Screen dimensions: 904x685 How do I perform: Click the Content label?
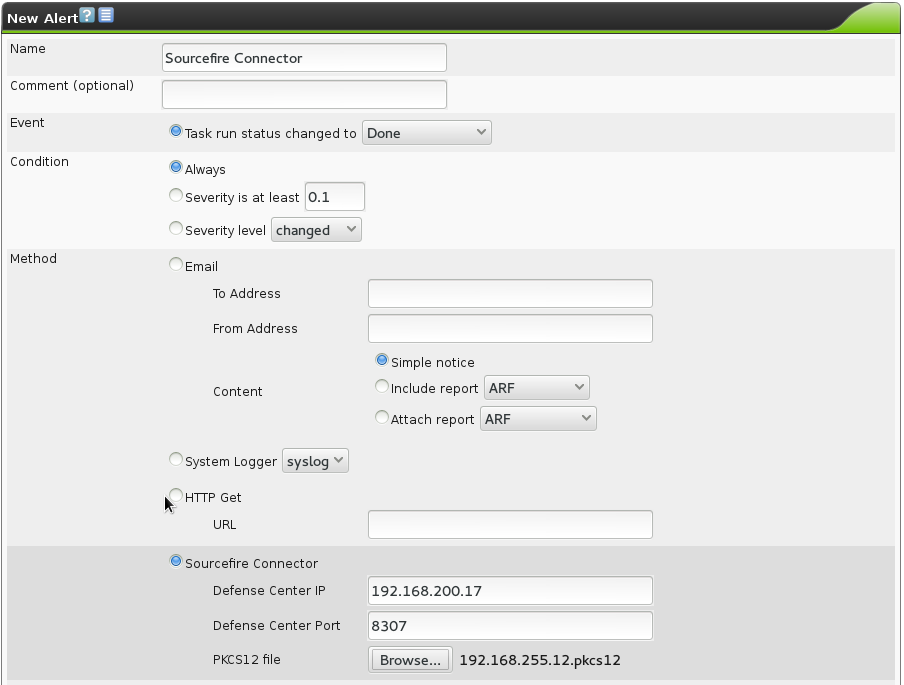pos(238,392)
